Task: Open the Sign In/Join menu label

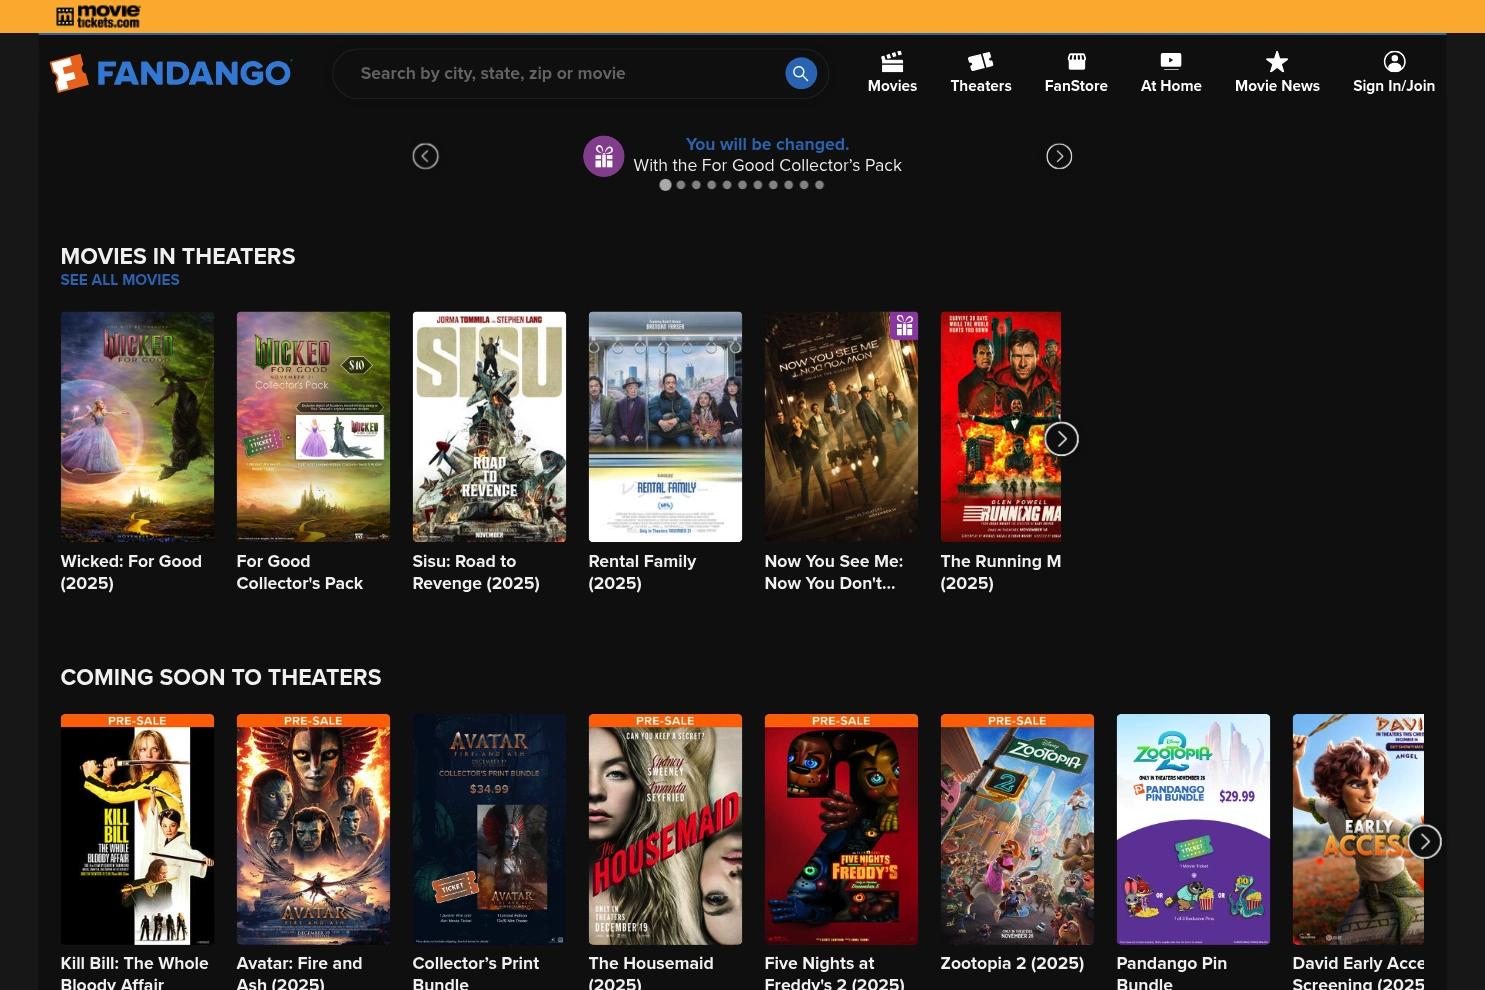Action: pos(1394,86)
